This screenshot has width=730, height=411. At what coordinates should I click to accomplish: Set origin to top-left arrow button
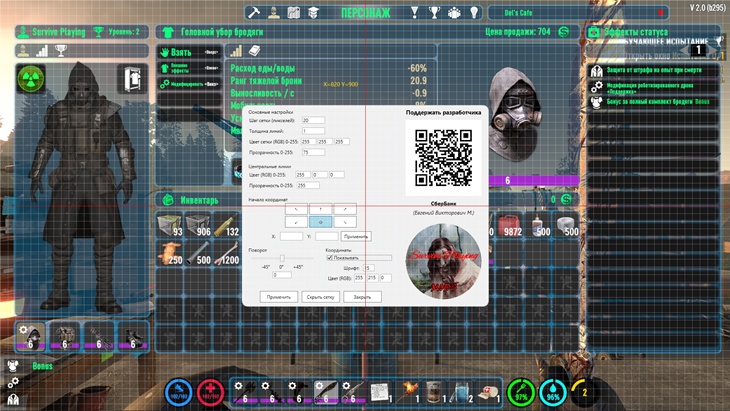pos(297,209)
